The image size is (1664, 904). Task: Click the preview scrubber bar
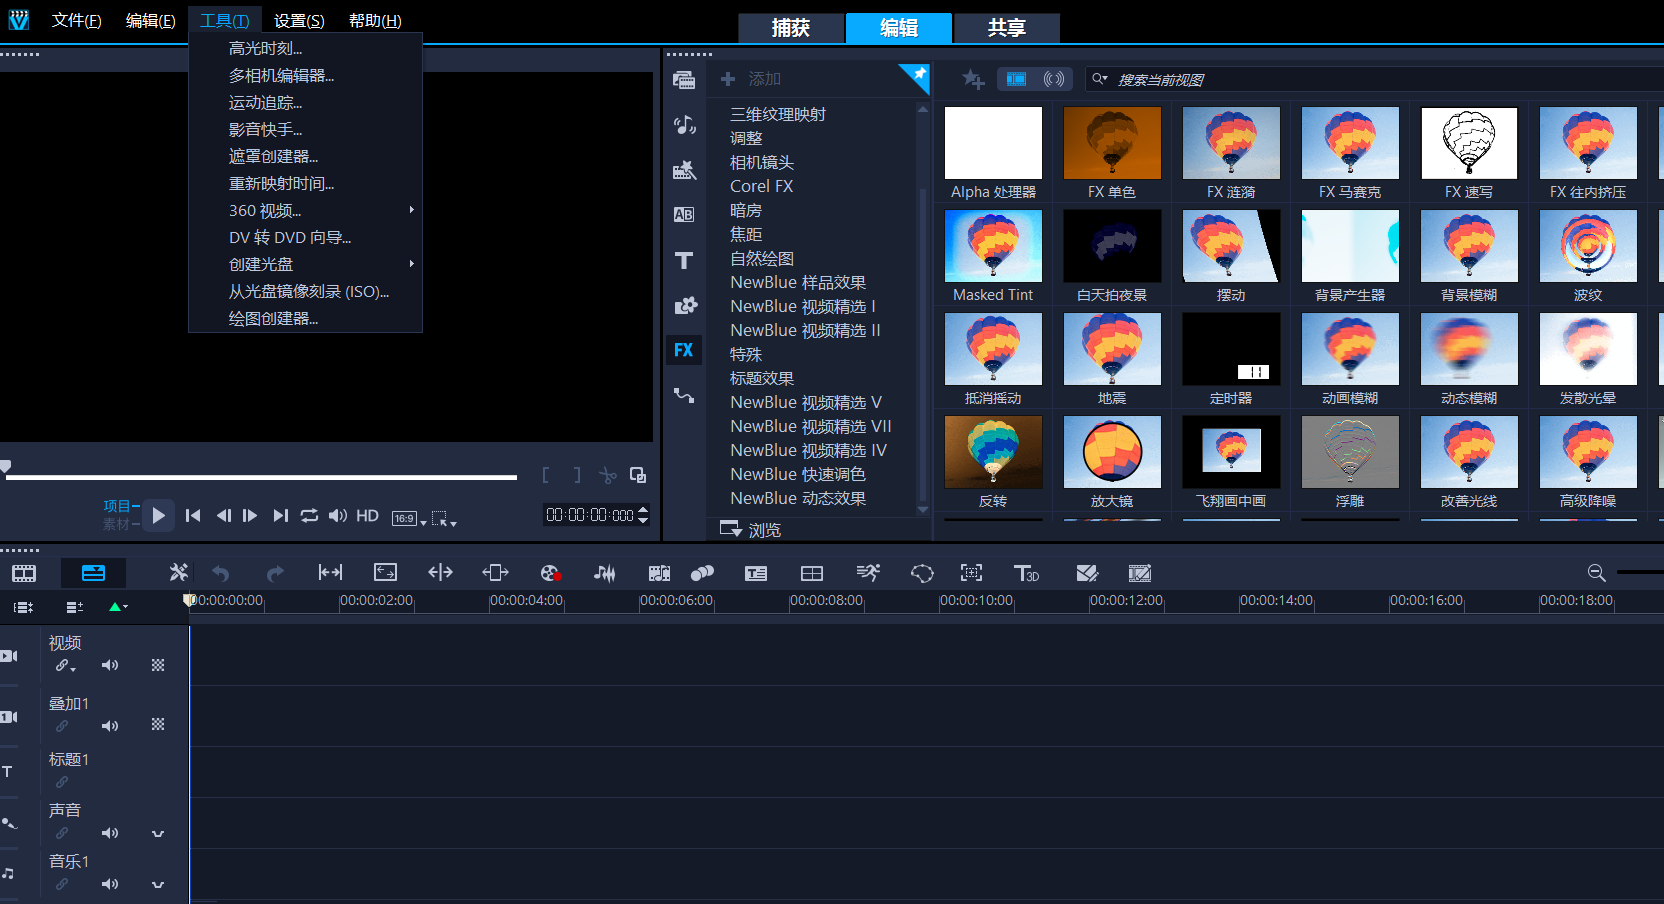pyautogui.click(x=260, y=477)
